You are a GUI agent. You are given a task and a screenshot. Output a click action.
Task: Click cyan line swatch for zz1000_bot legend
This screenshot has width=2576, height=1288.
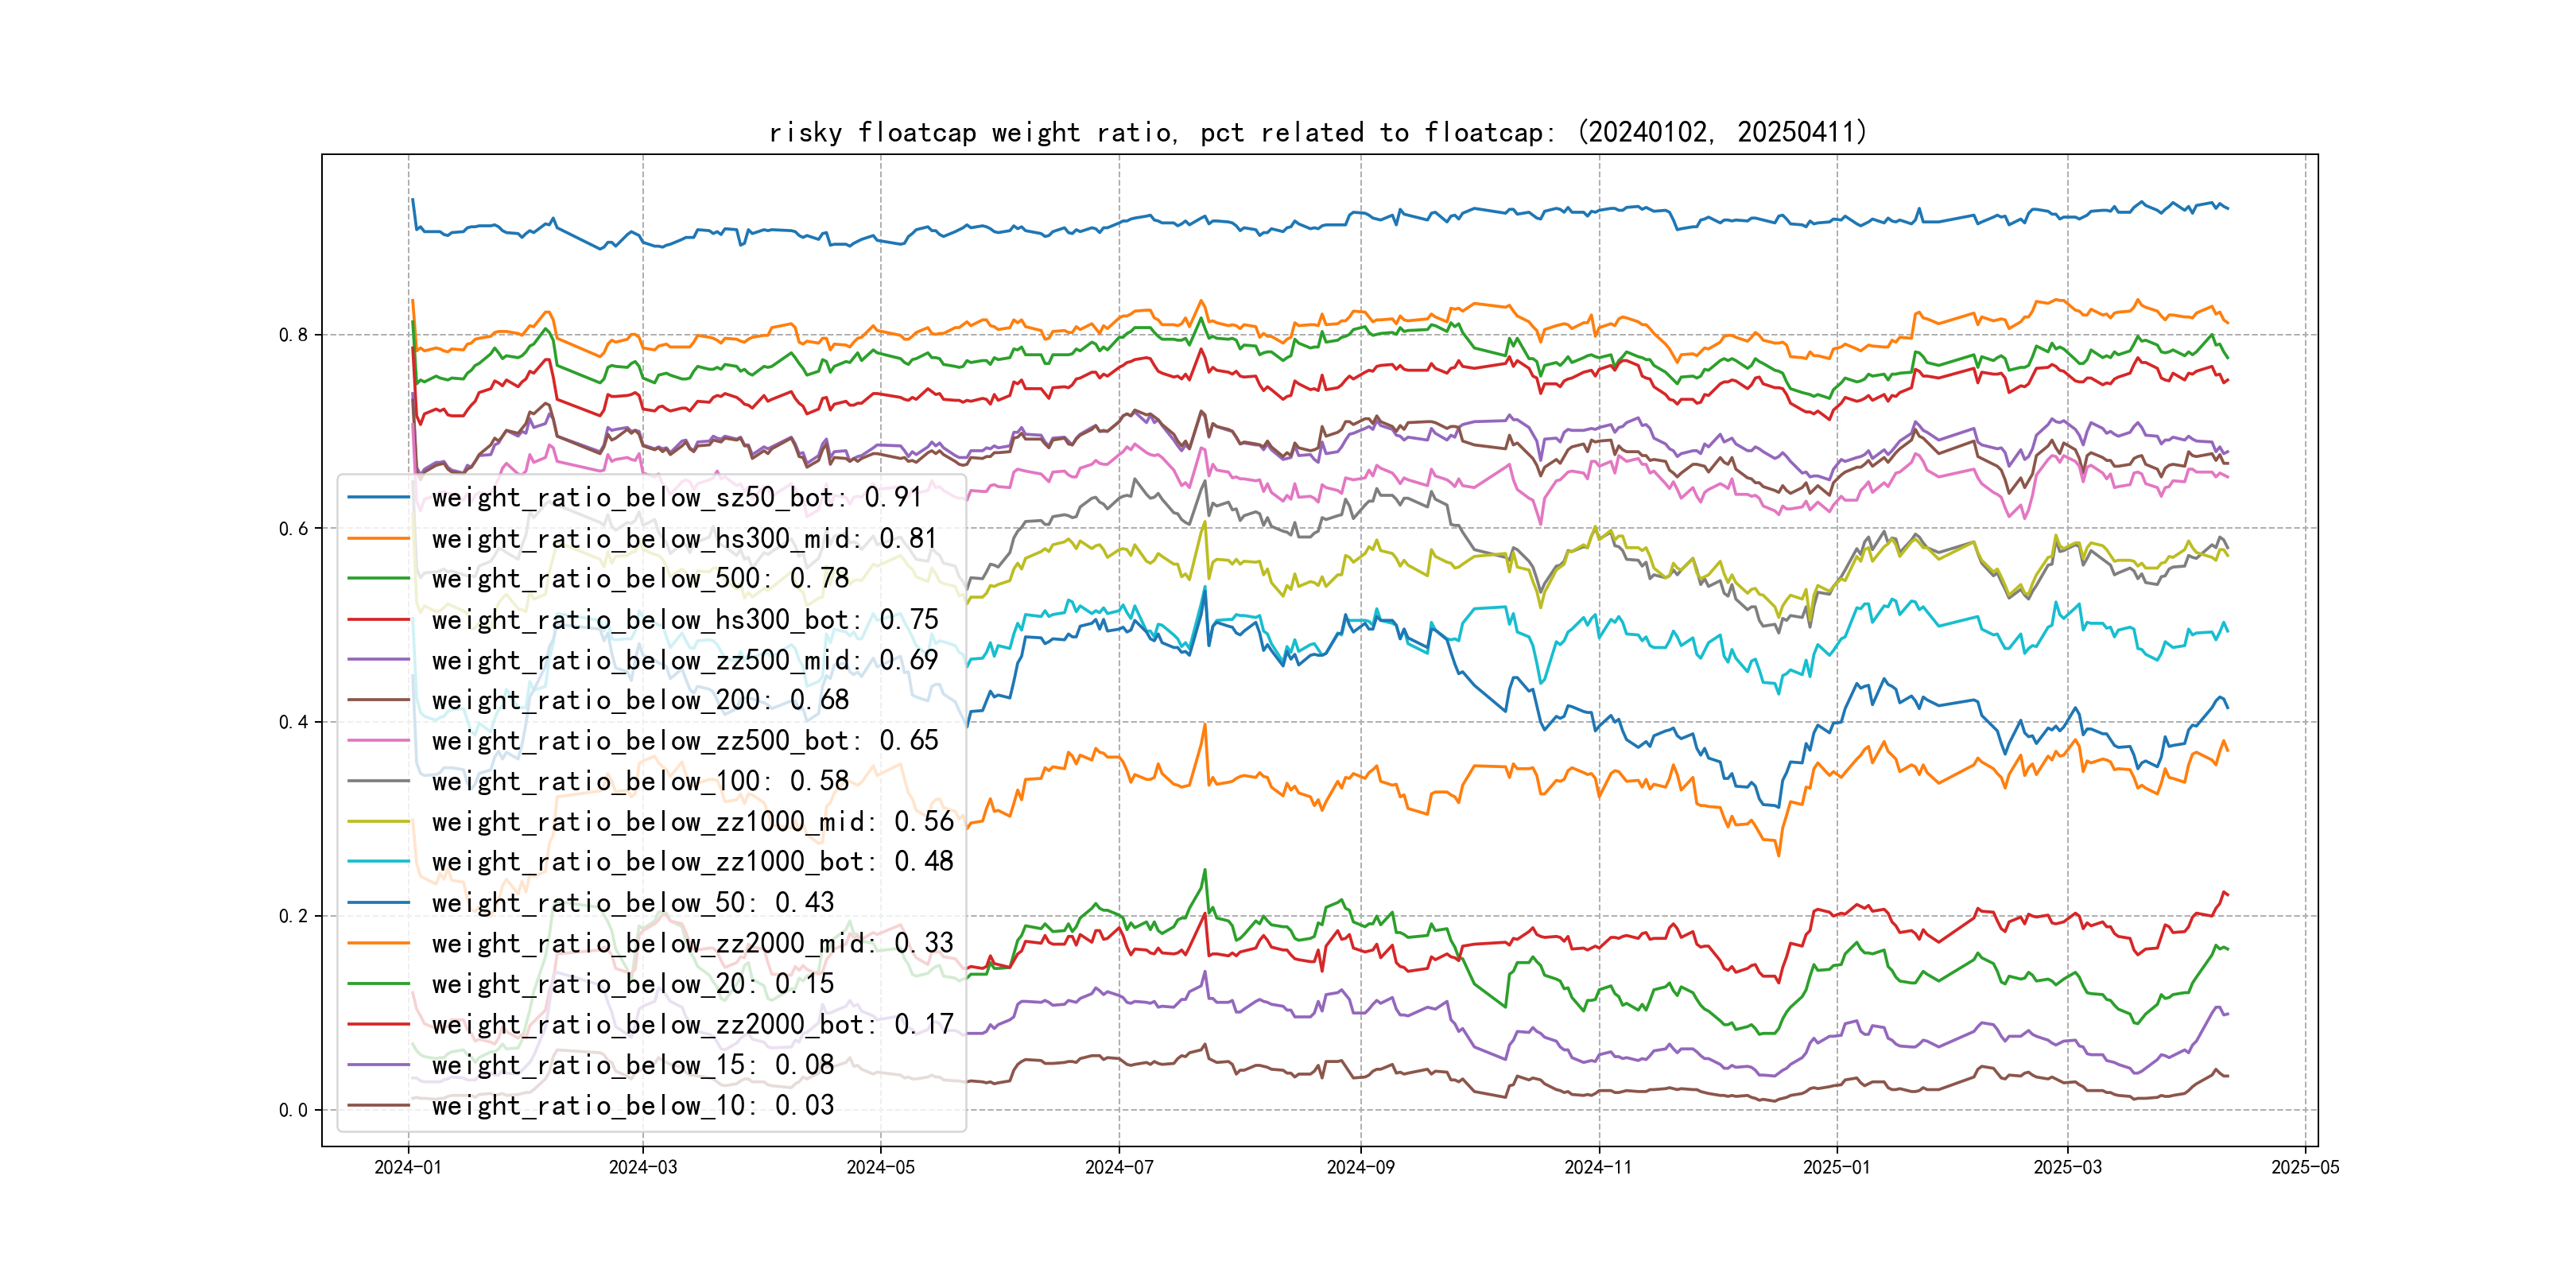pos(378,862)
